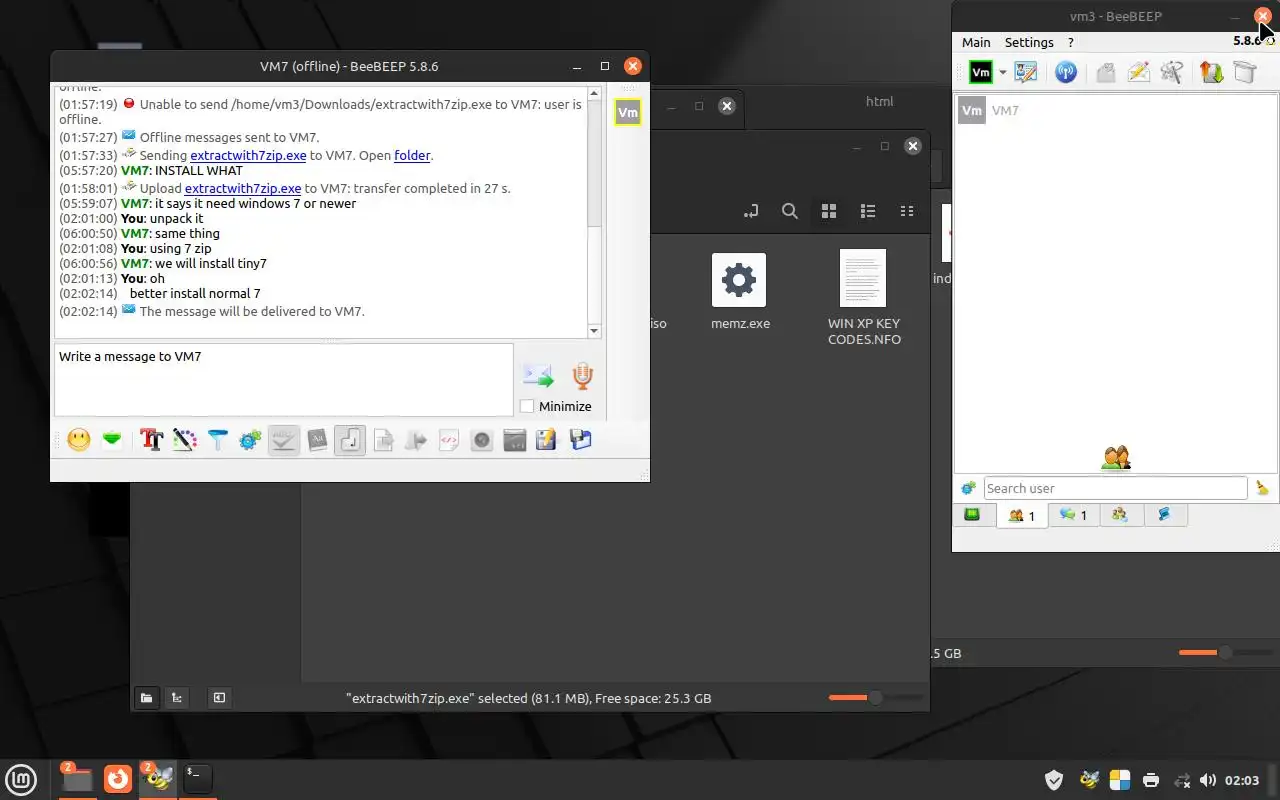Screen dimensions: 1280x800
Task: Open extractwith7zip.exe link in Upload line
Action: point(243,188)
